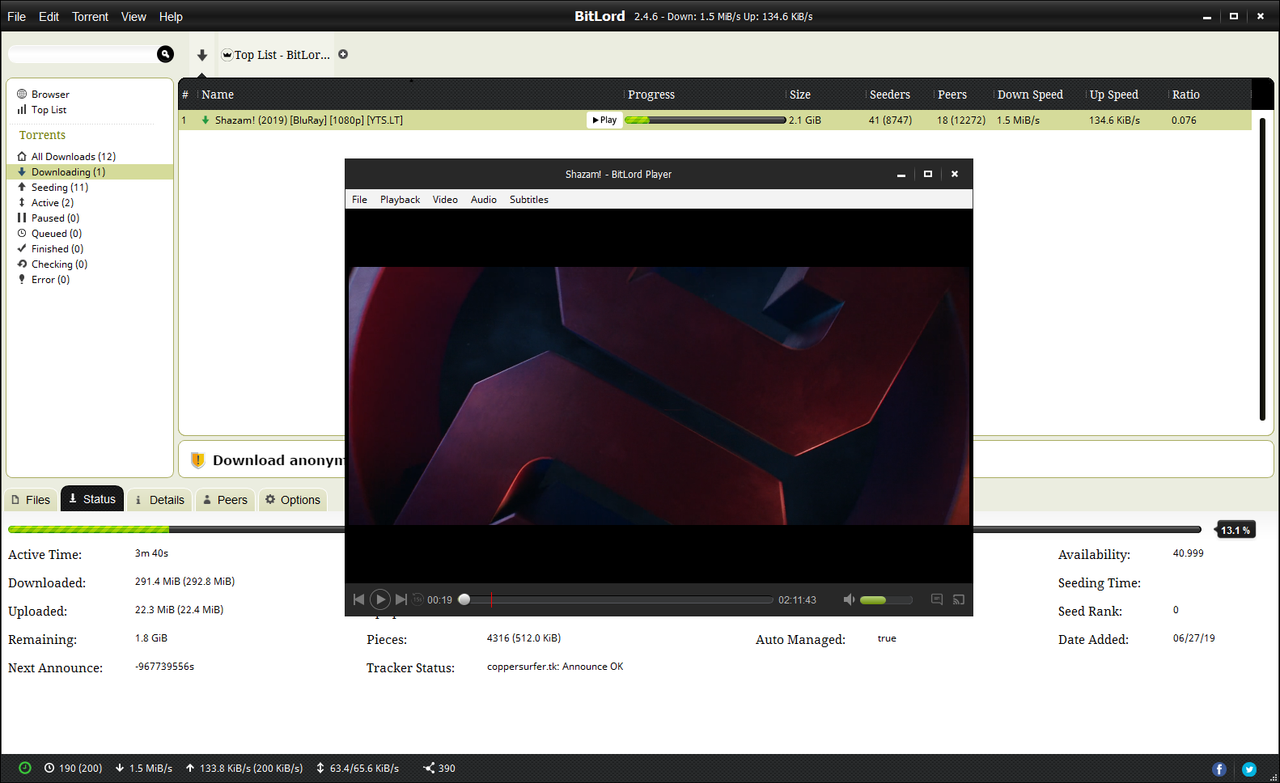The image size is (1280, 783).
Task: Open the player's Video menu
Action: pyautogui.click(x=445, y=200)
